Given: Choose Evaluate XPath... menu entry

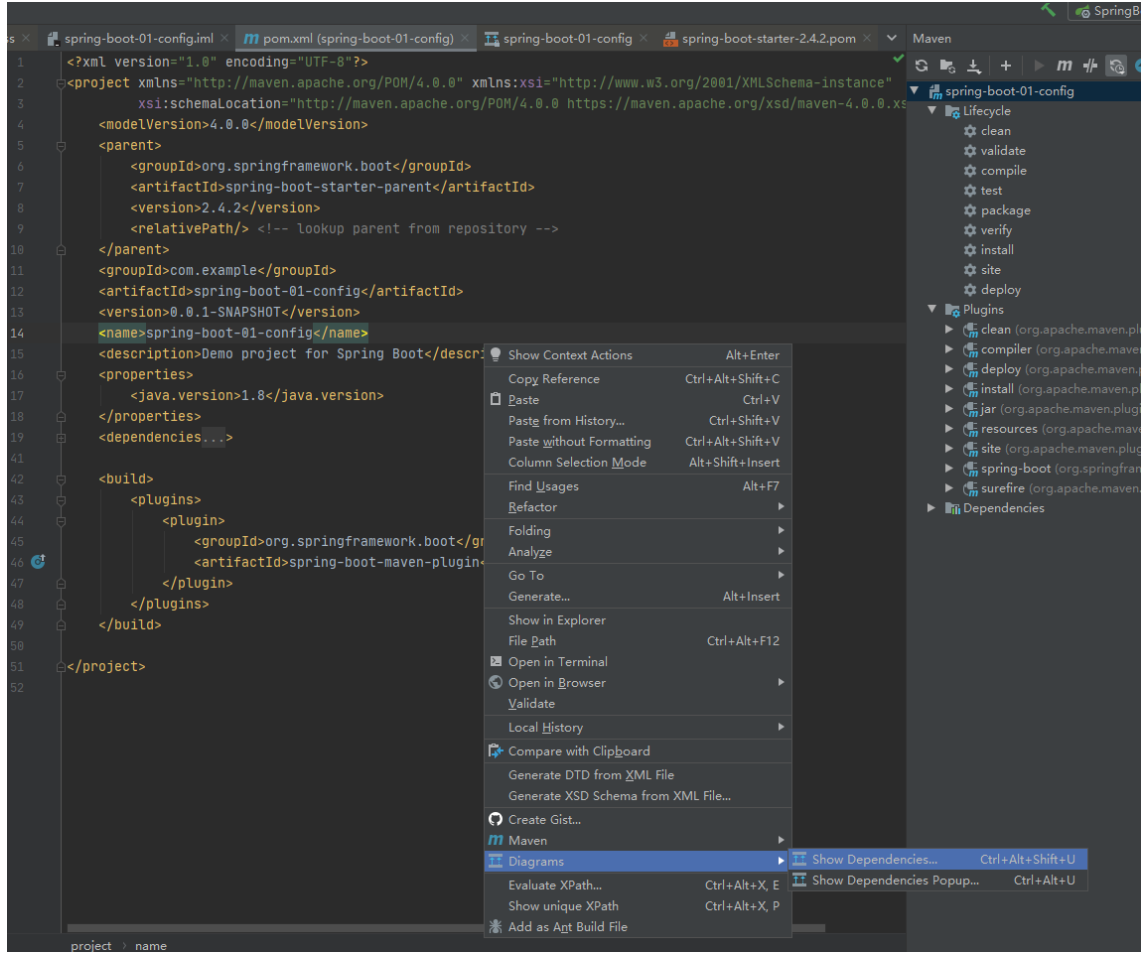Looking at the screenshot, I should tap(638, 885).
